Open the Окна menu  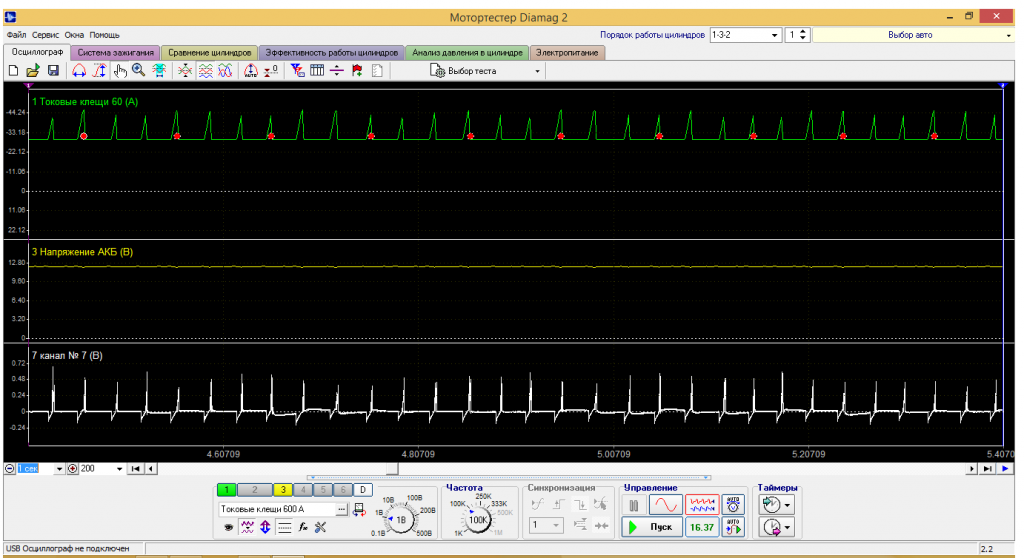(74, 35)
